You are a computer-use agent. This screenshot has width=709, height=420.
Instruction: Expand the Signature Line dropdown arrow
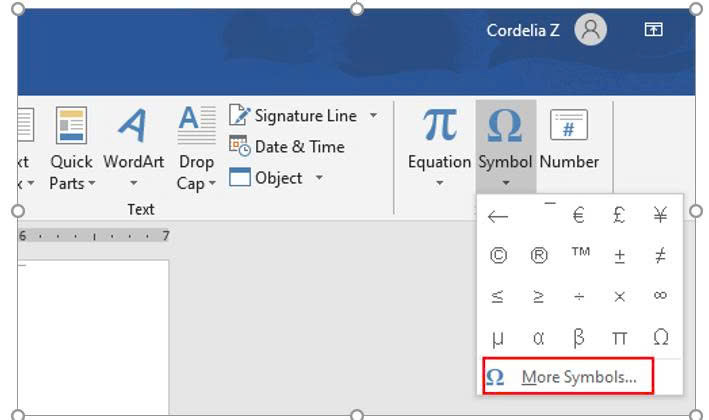click(x=374, y=116)
